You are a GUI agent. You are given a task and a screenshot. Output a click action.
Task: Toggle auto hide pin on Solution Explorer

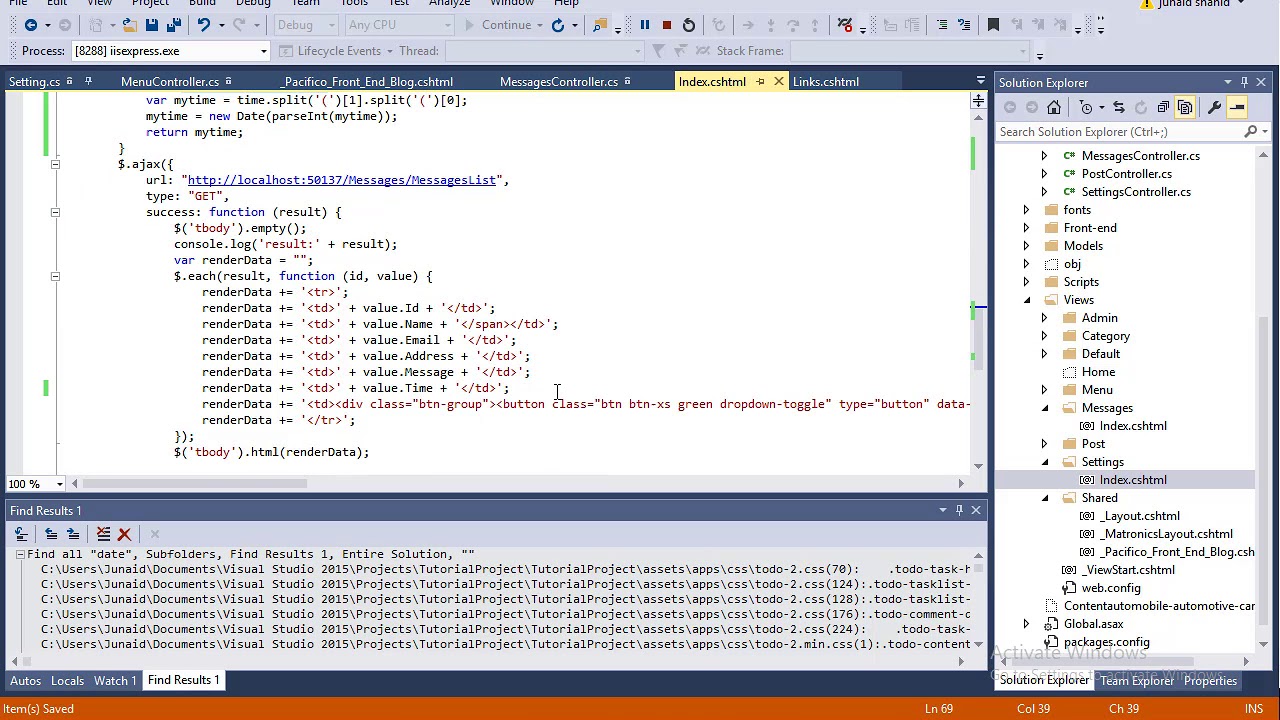[1244, 83]
